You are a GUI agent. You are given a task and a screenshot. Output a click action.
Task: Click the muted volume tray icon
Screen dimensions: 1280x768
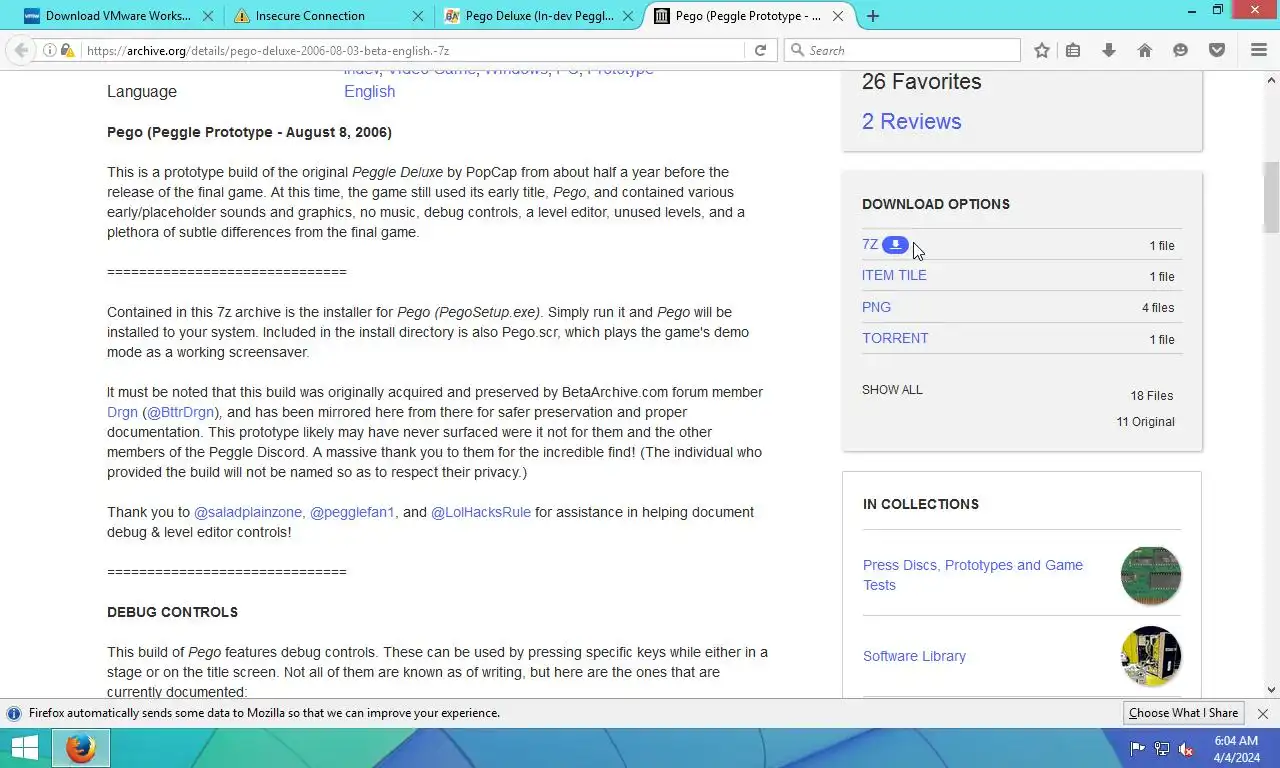pos(1186,748)
